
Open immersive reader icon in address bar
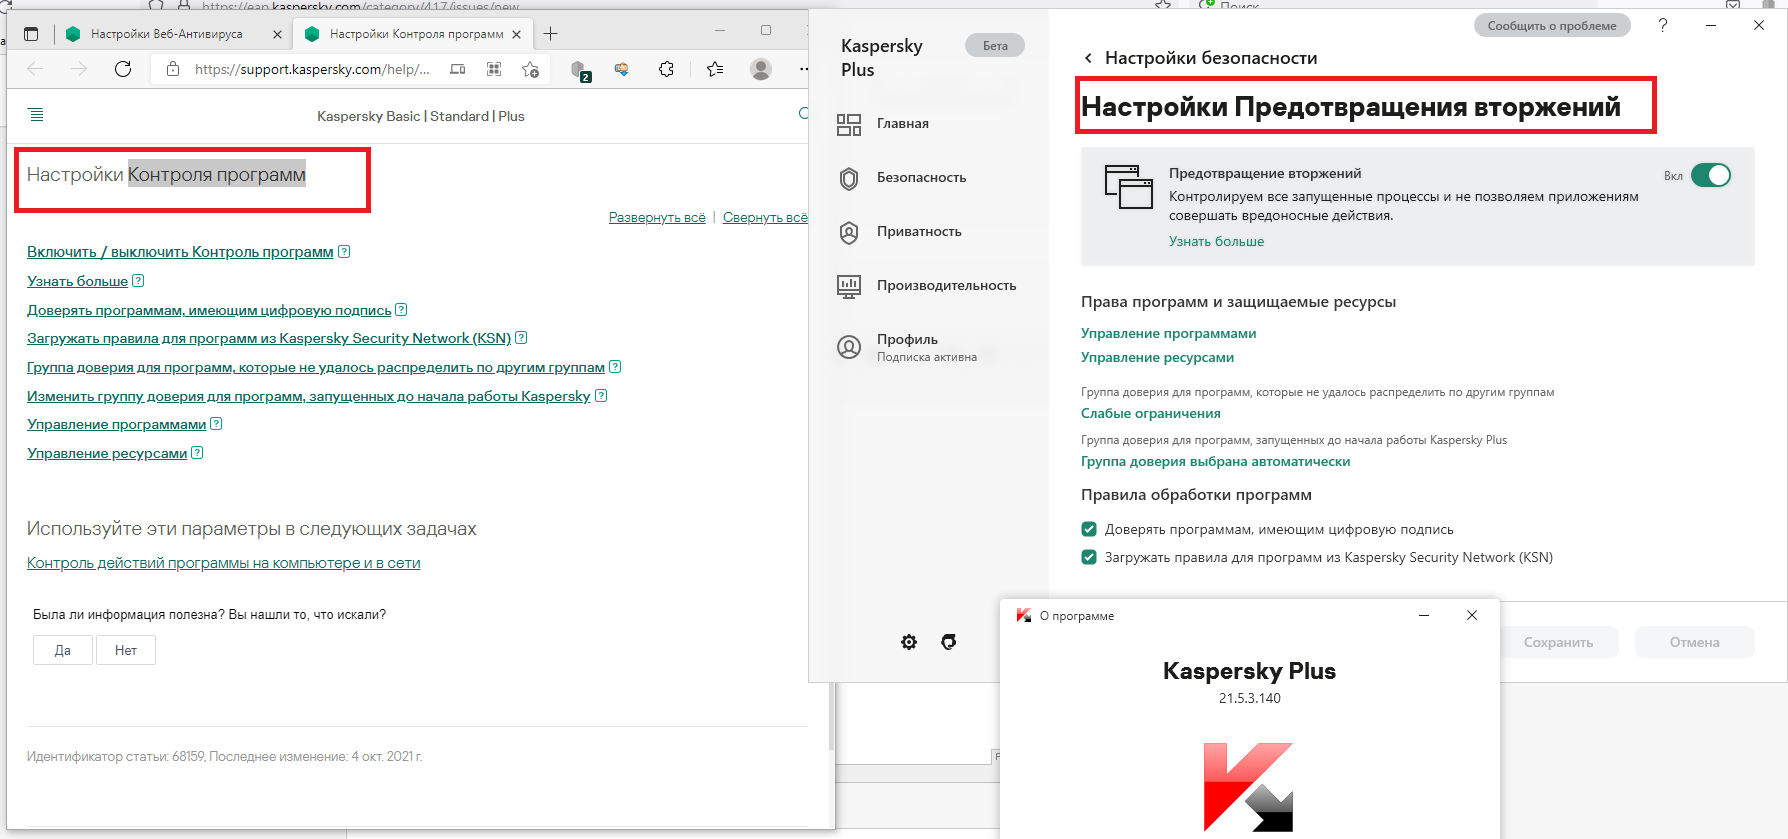[458, 69]
